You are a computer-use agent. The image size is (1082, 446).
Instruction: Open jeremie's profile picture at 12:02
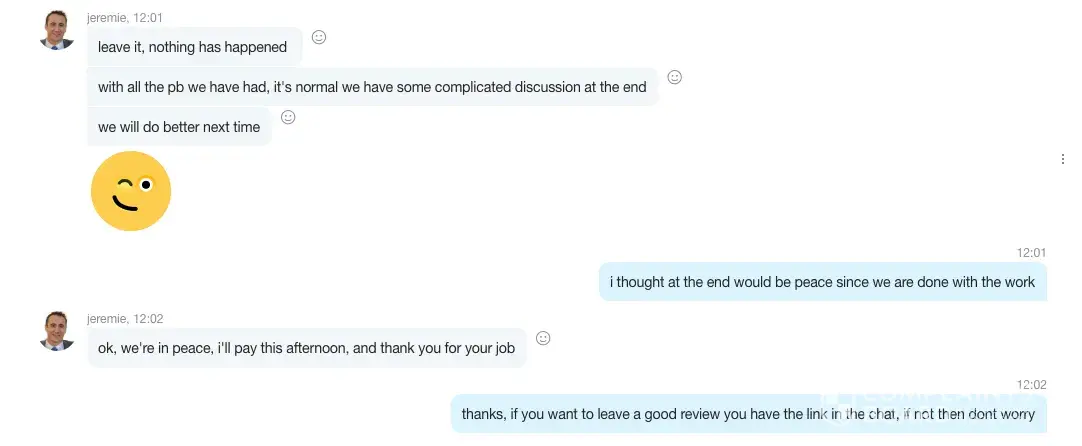coord(57,331)
